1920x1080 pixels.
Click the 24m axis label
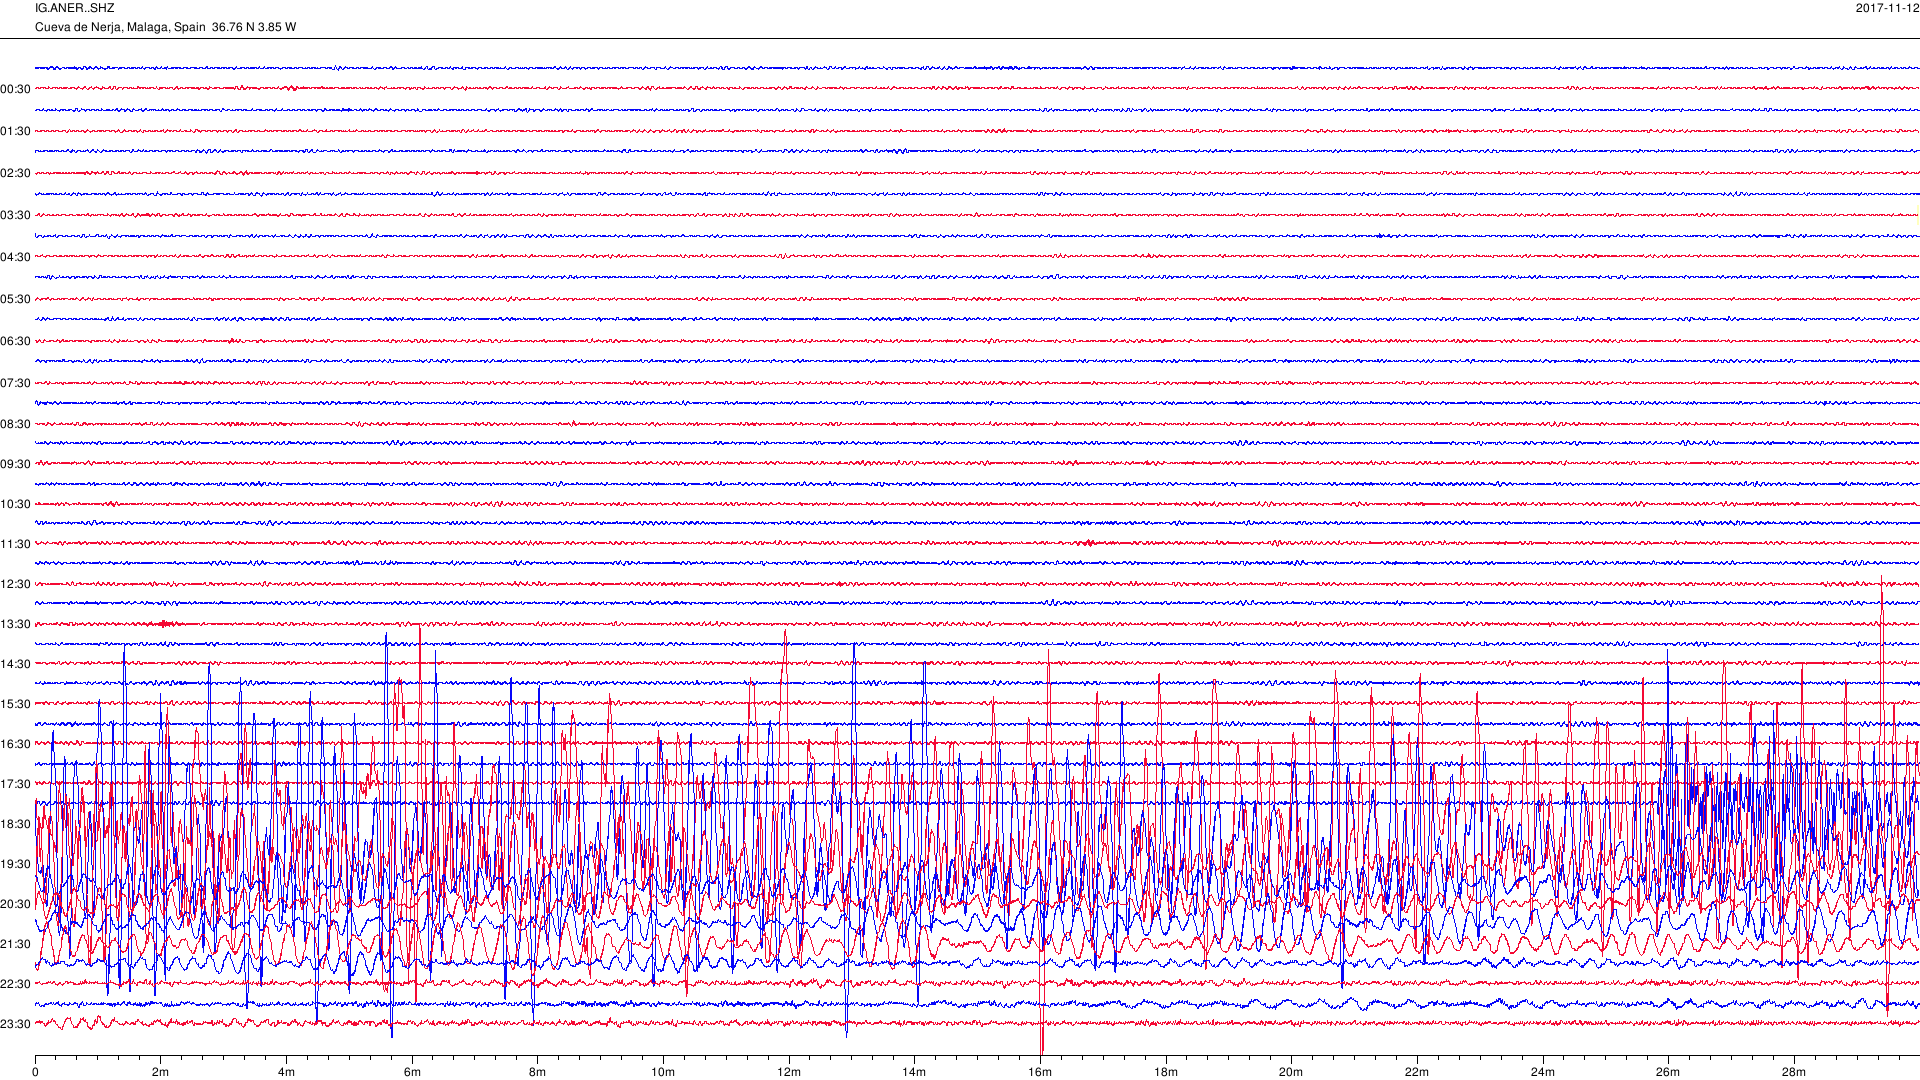1543,1072
